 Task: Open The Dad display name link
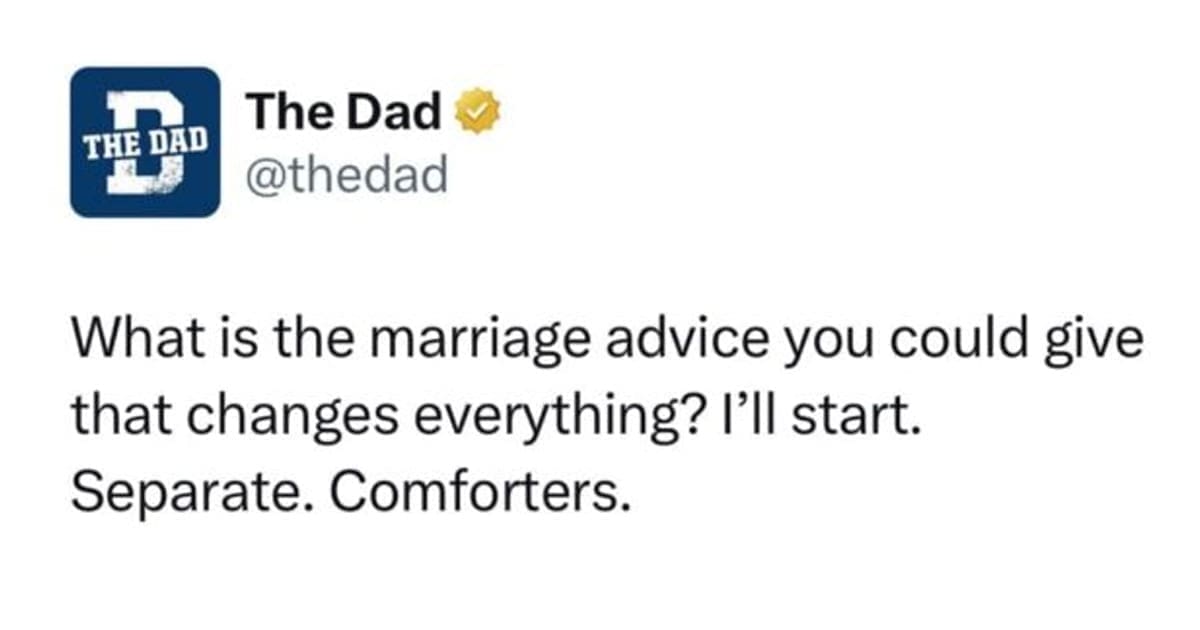pyautogui.click(x=343, y=112)
